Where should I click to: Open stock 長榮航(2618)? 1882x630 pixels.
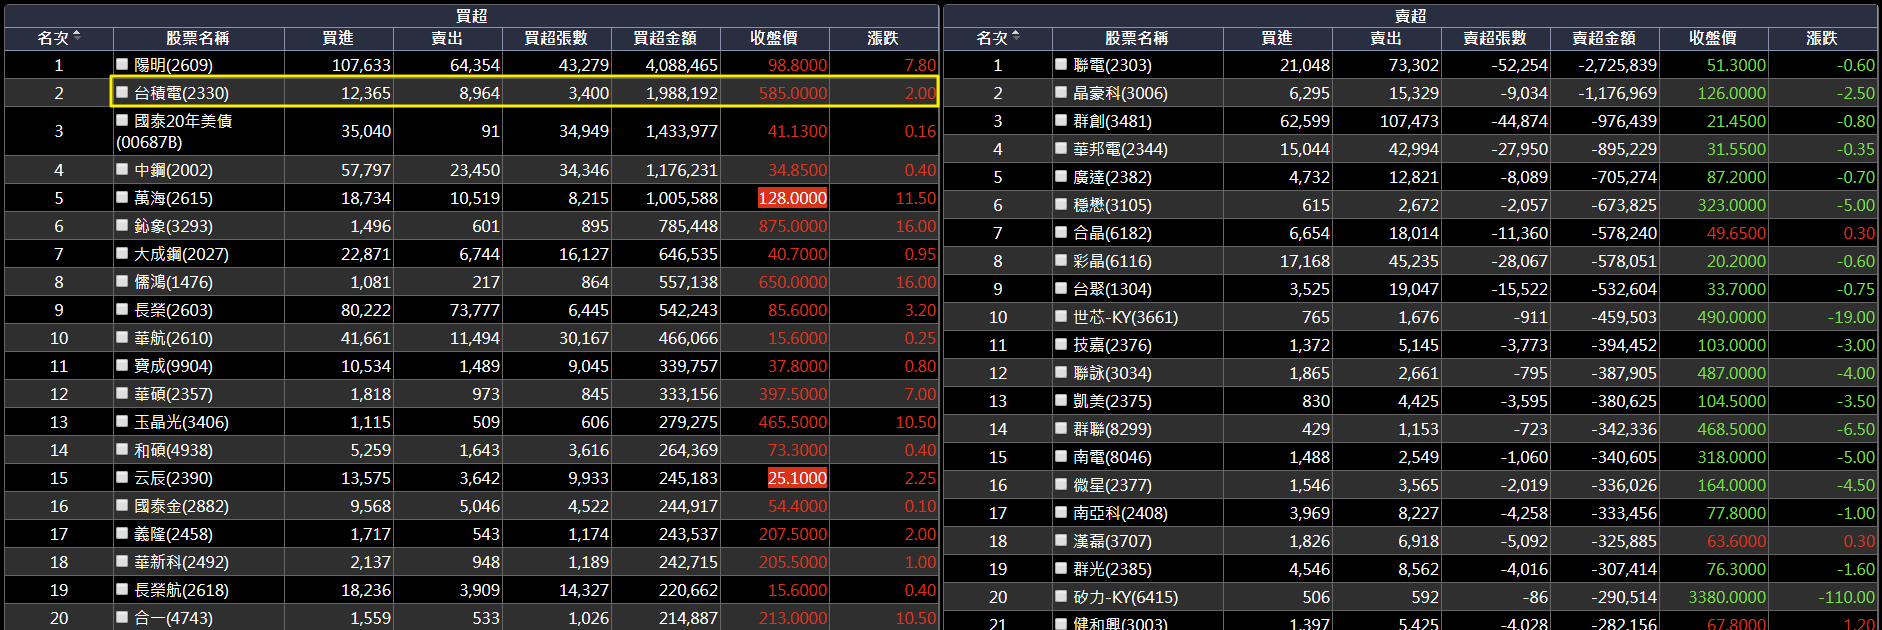coord(182,590)
